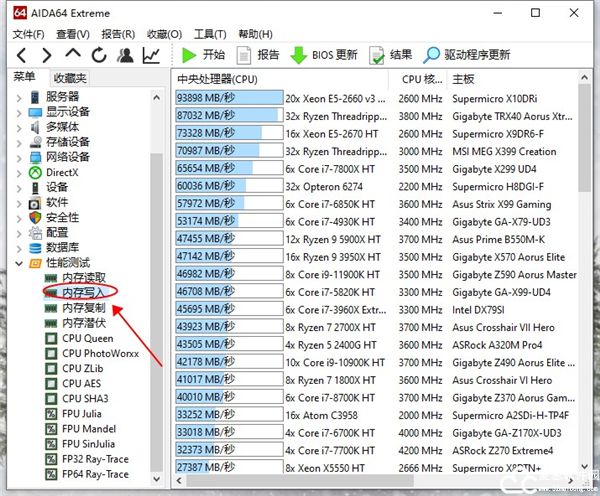
Task: Start the benchmark with 开始 button
Action: click(203, 55)
